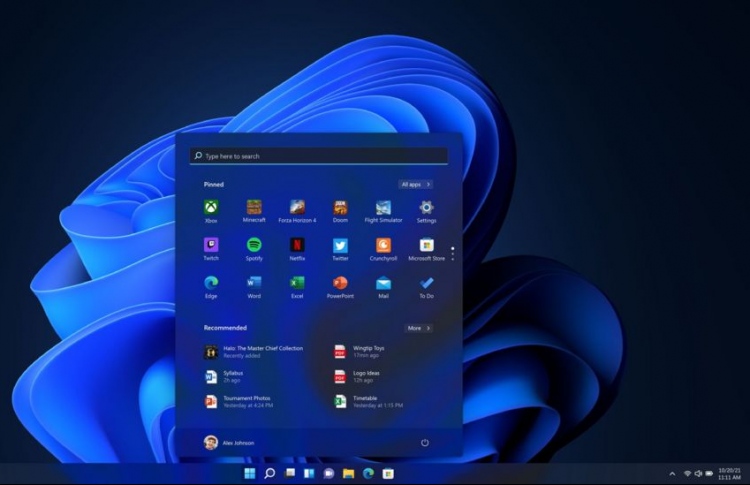This screenshot has width=750, height=485.
Task: Launch Forza Horizon 4
Action: tap(297, 208)
